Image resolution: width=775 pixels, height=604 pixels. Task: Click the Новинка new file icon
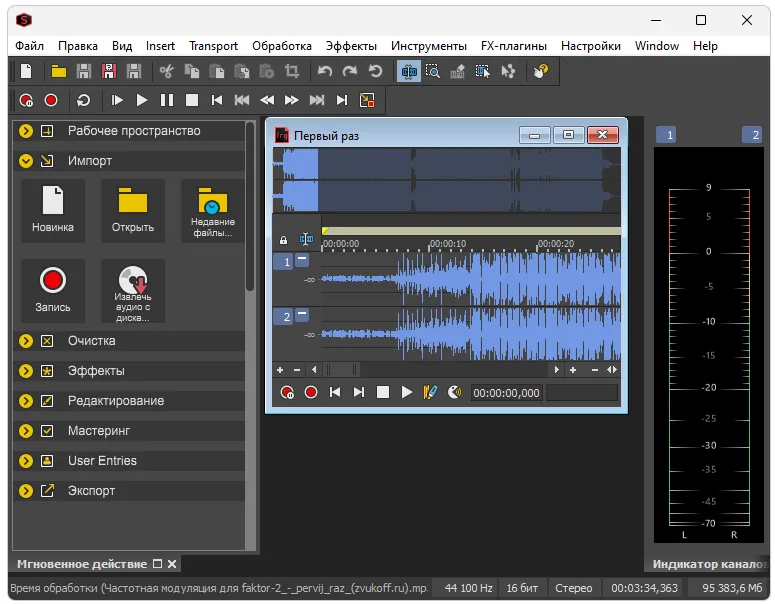[53, 211]
